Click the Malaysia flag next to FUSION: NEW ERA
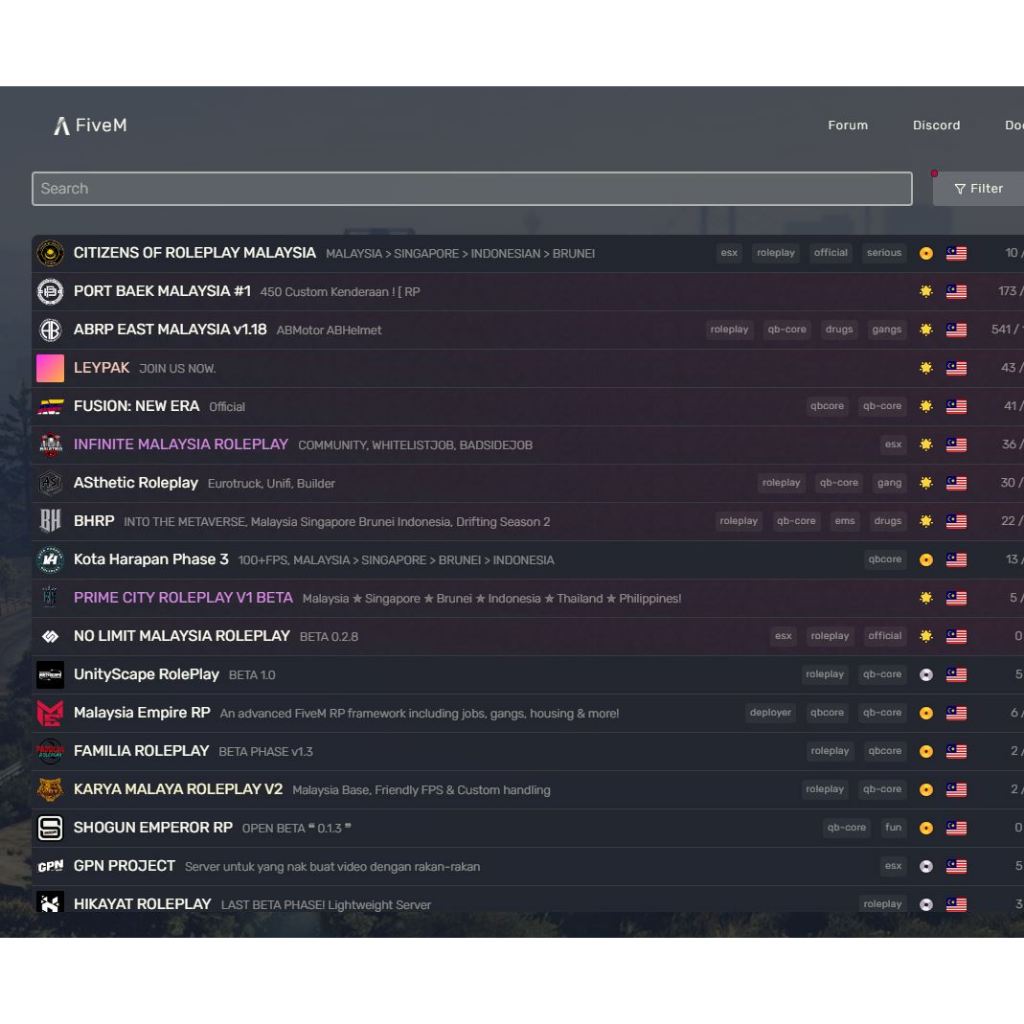 click(955, 406)
